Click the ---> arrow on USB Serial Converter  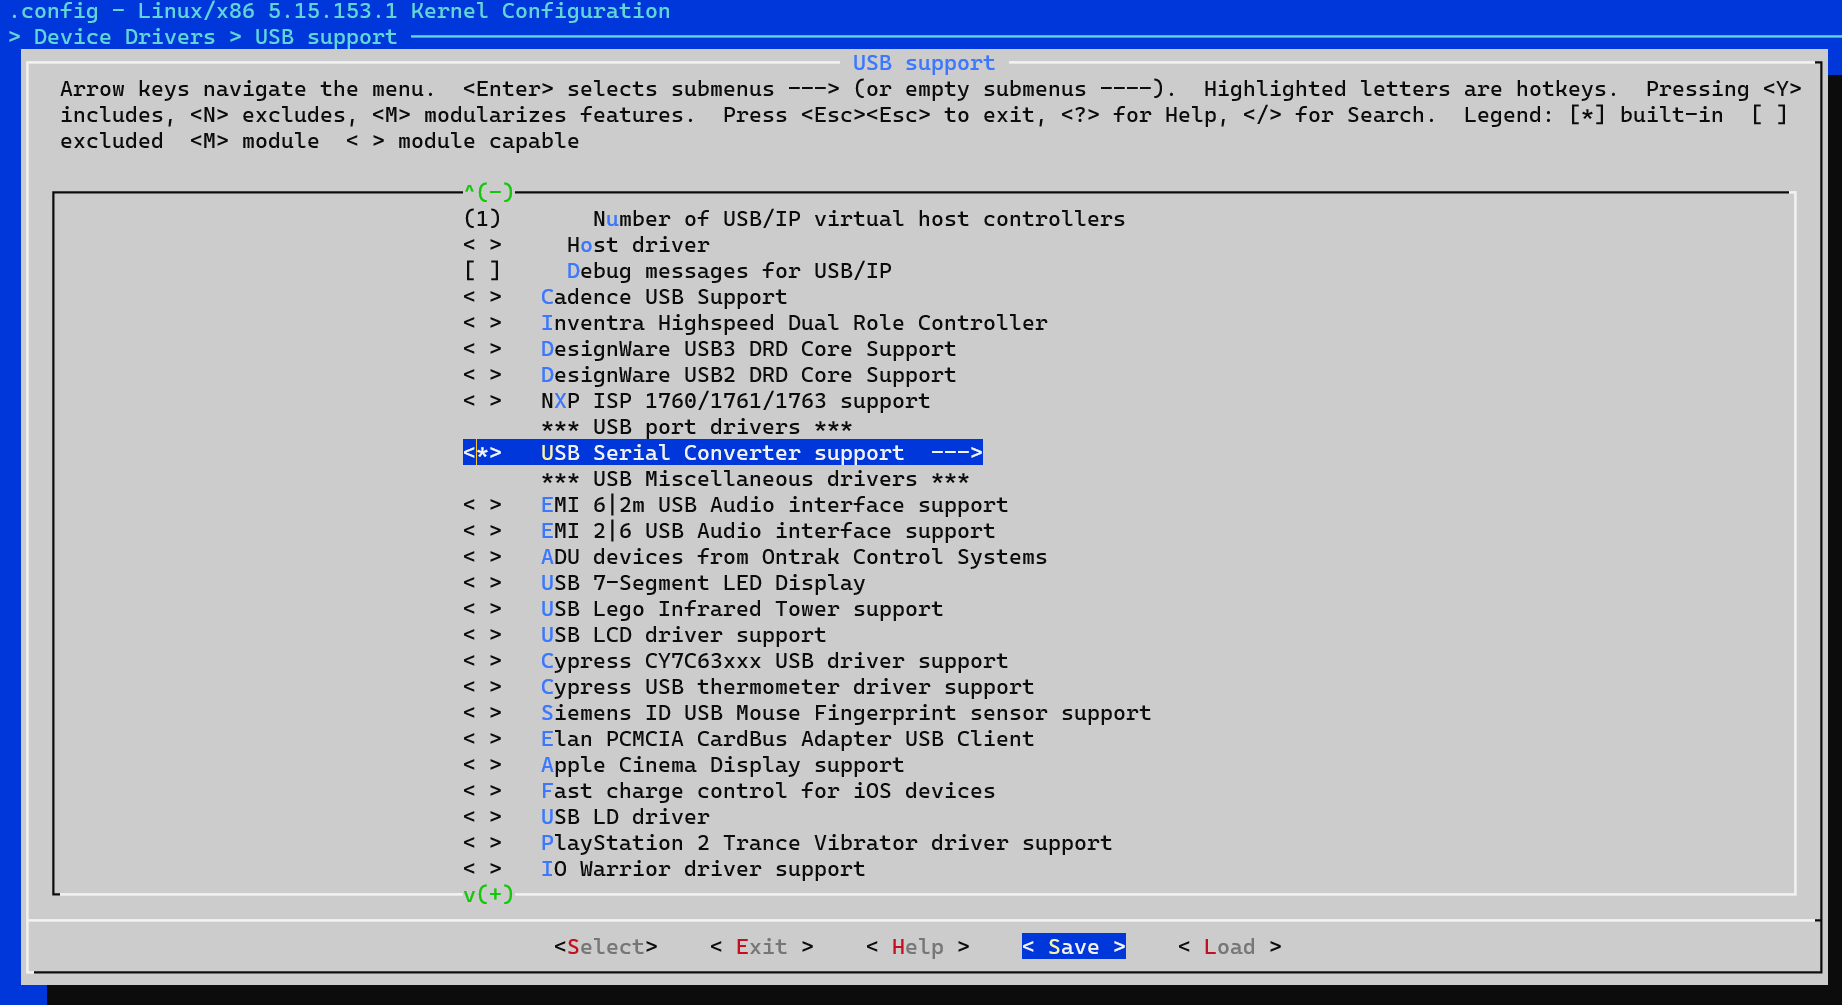tap(956, 453)
